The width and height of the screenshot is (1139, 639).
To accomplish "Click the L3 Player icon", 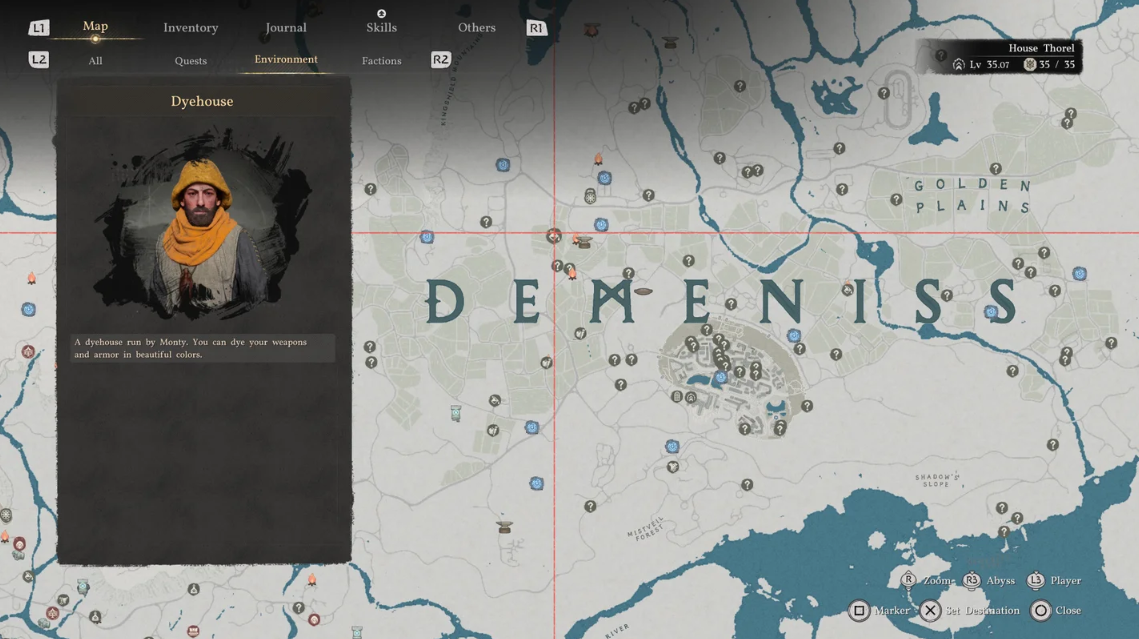I will point(1036,580).
